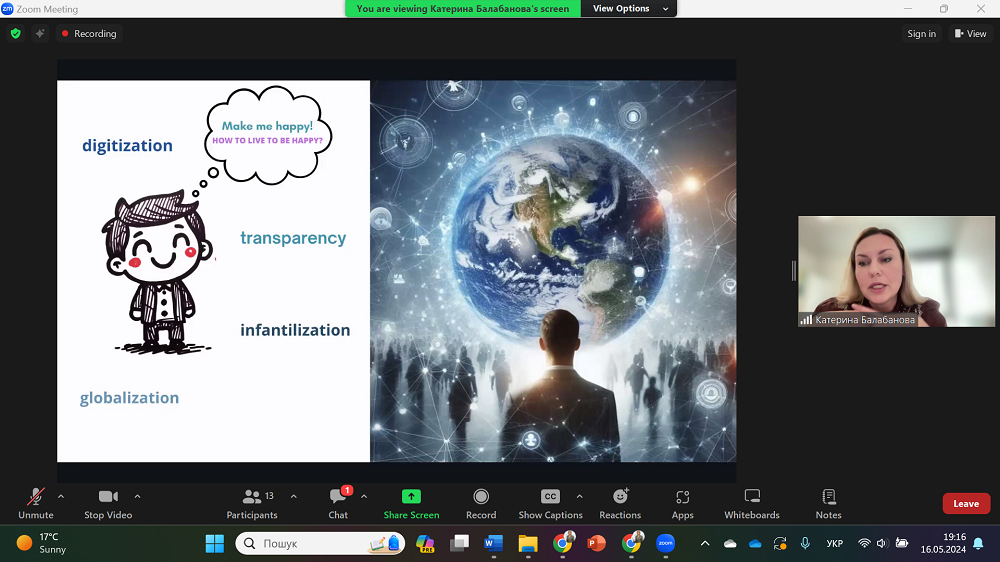This screenshot has height=562, width=1000.
Task: Expand audio options arrow beside Unmute
Action: coord(61,496)
